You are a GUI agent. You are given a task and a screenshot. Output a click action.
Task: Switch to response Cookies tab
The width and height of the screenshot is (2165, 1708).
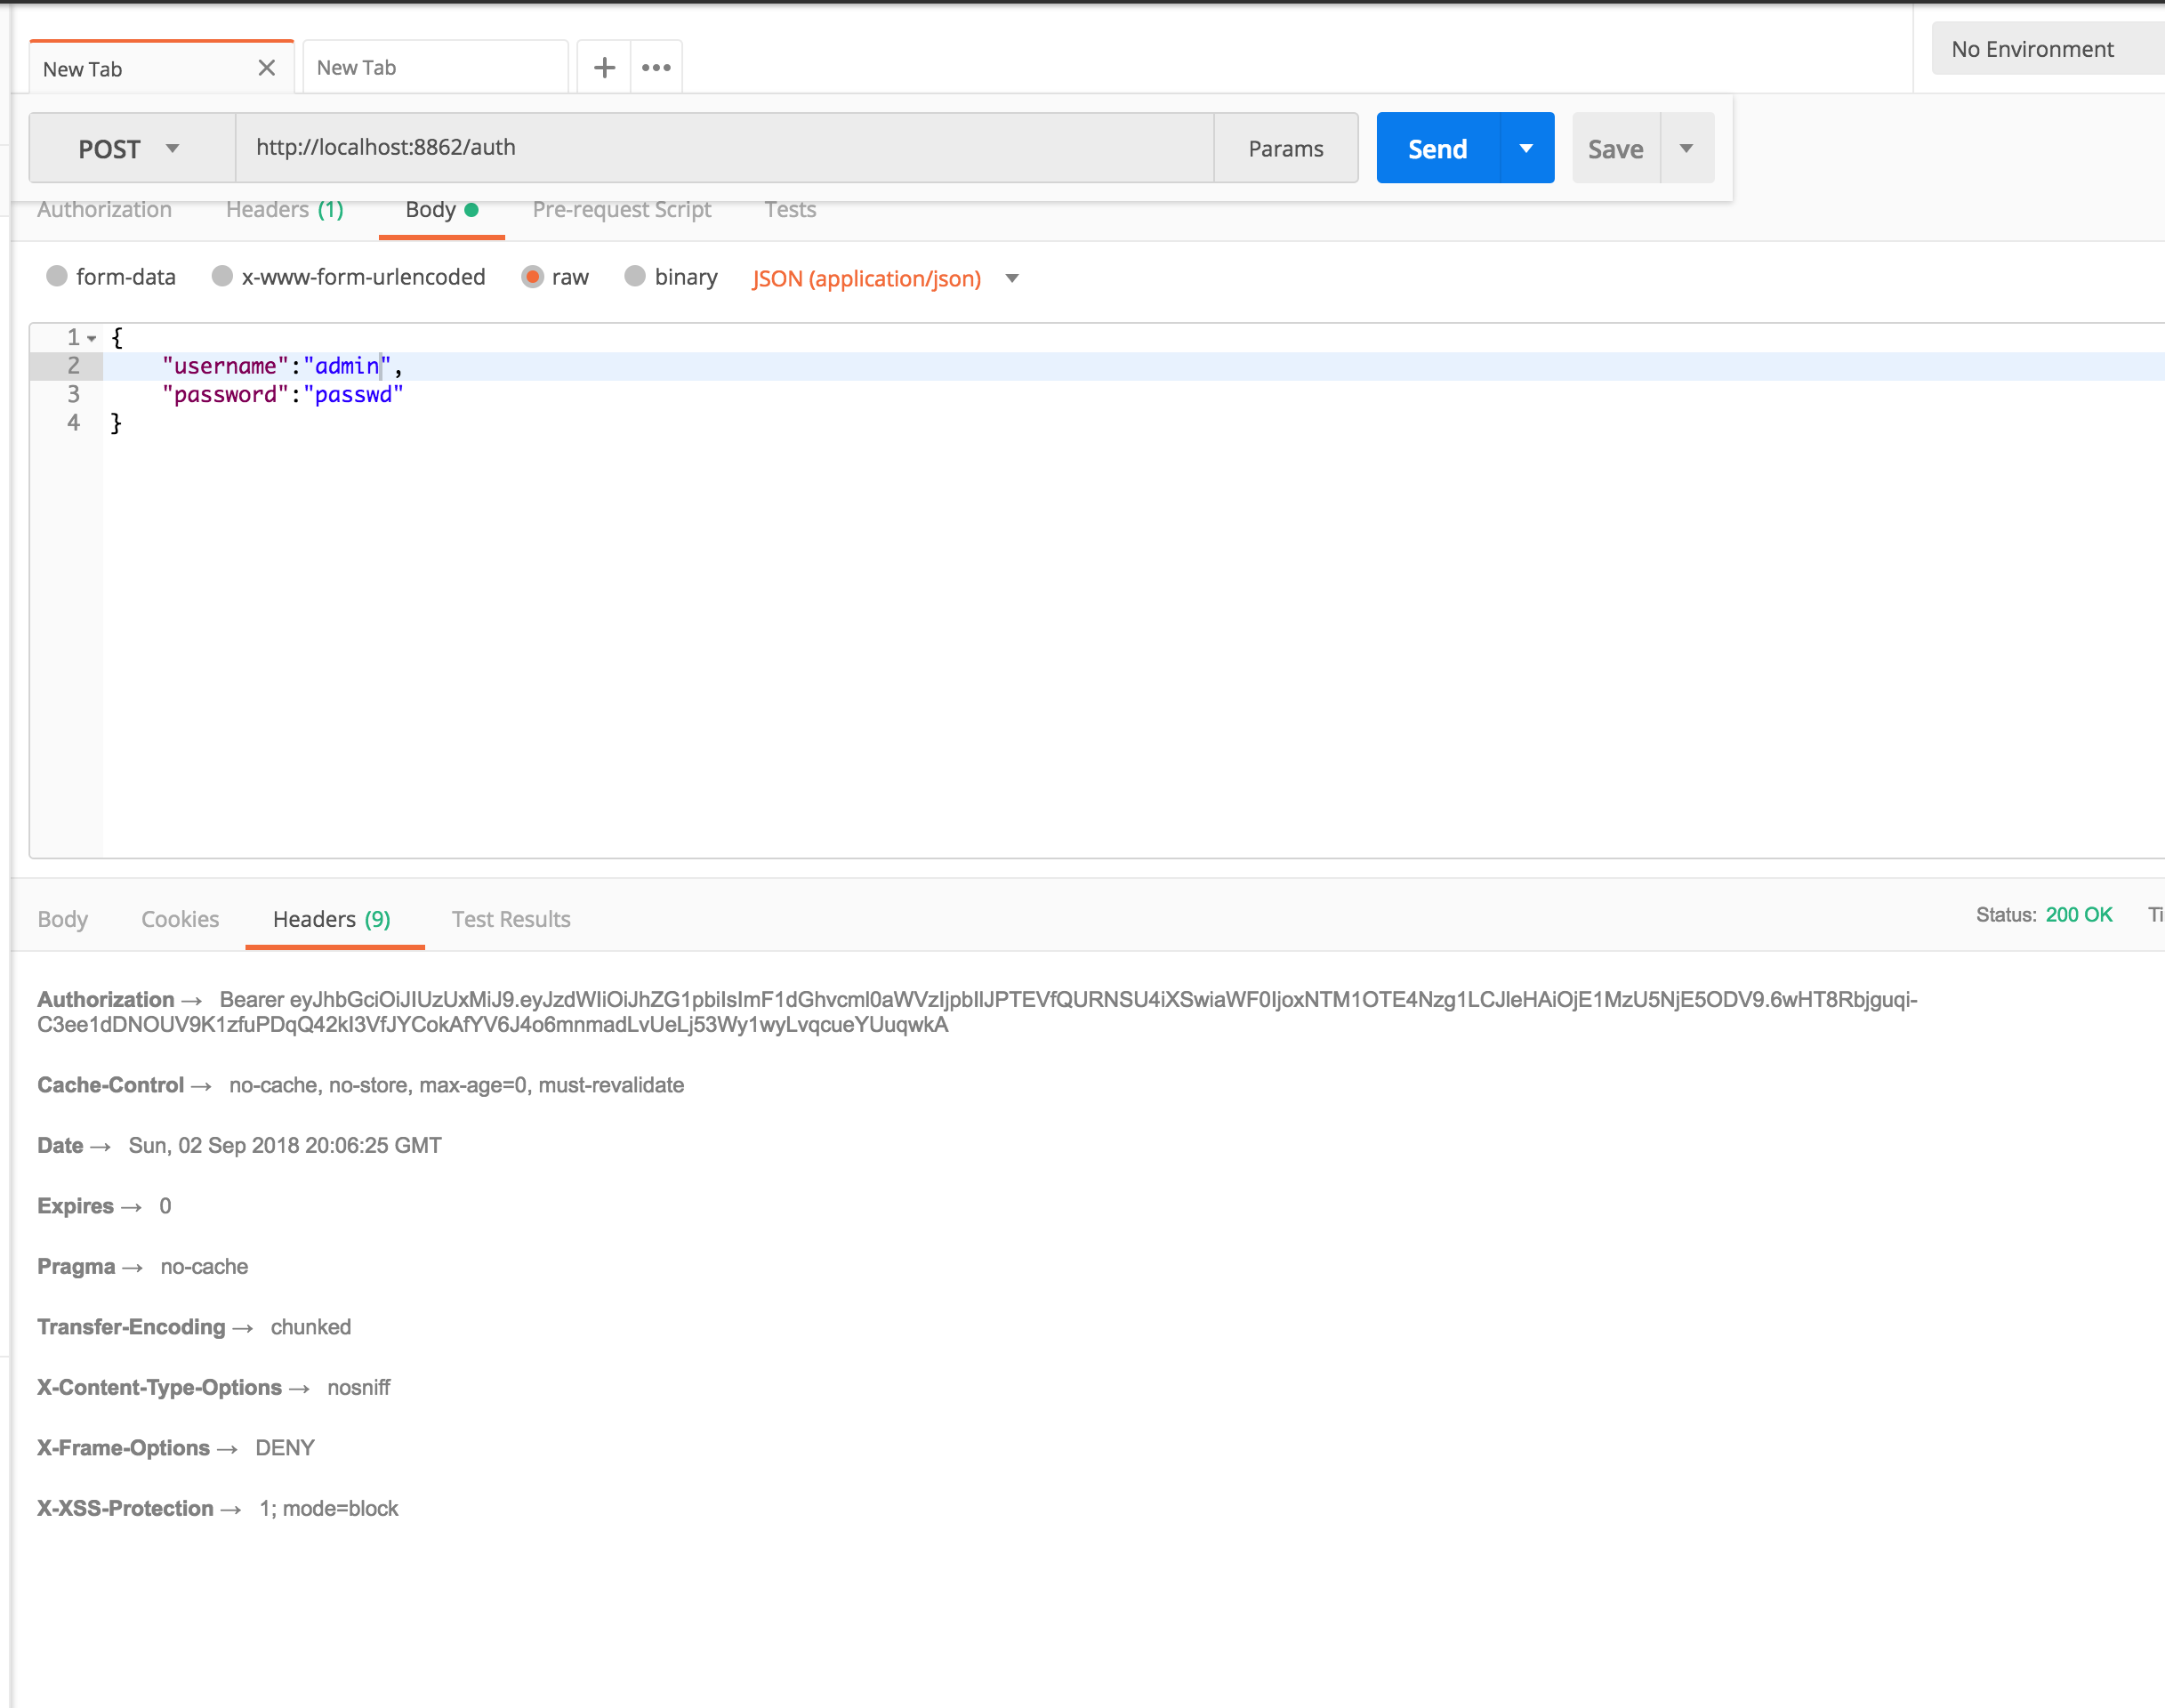[x=180, y=918]
